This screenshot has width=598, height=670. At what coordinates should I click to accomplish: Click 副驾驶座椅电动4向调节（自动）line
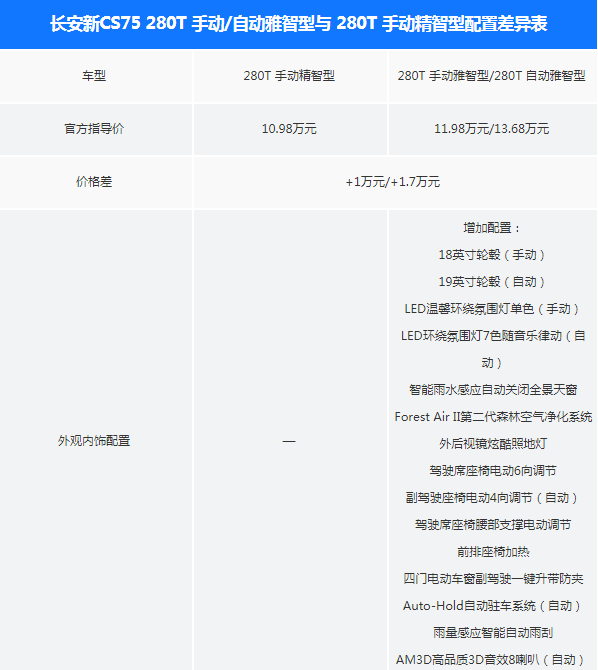(492, 497)
